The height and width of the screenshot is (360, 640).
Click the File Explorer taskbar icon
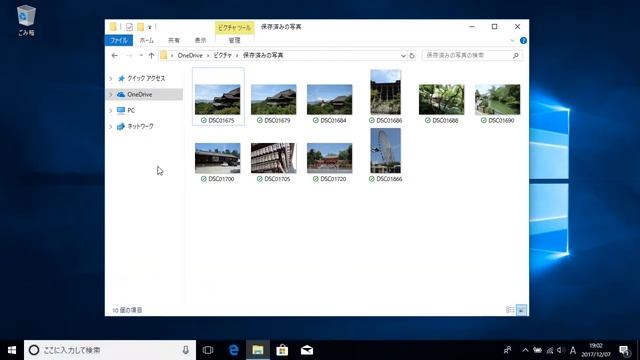(258, 350)
